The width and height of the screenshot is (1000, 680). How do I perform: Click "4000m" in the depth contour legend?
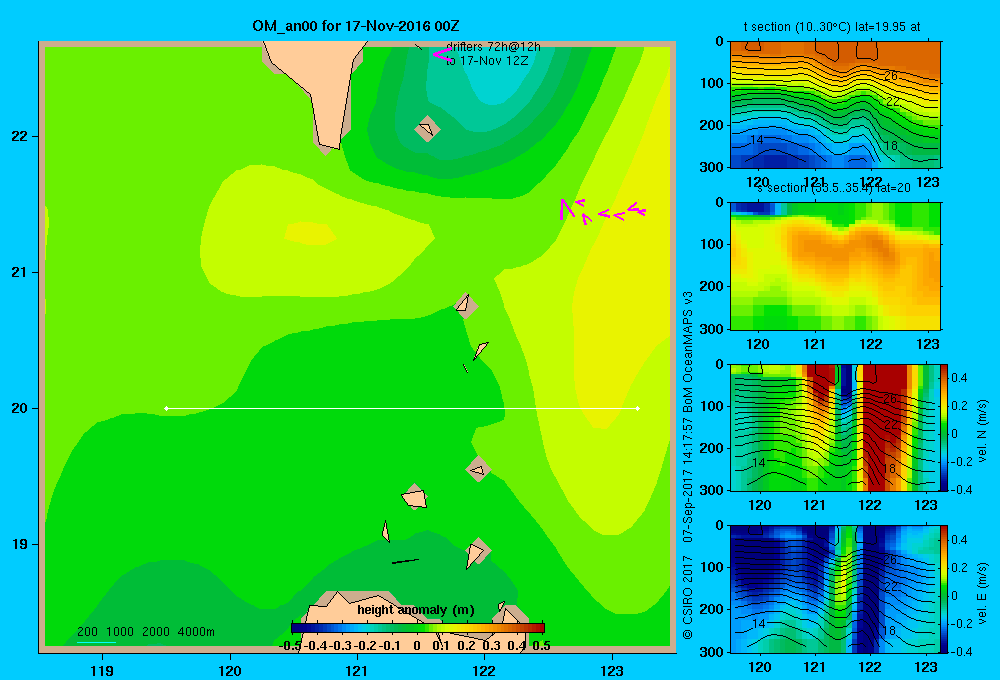(196, 632)
